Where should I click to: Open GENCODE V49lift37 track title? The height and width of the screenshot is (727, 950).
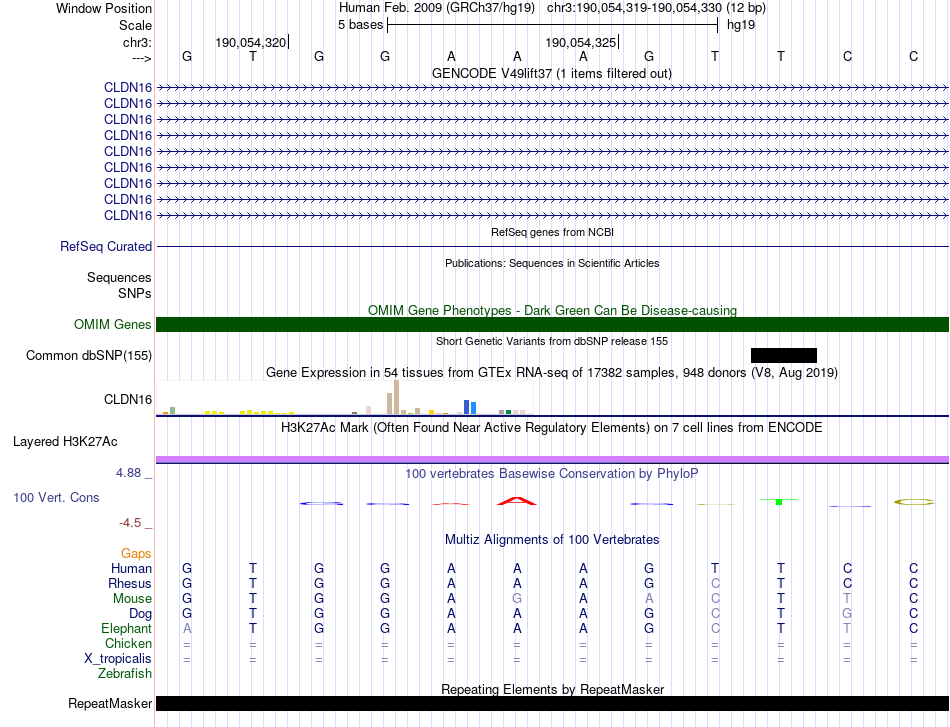click(552, 73)
